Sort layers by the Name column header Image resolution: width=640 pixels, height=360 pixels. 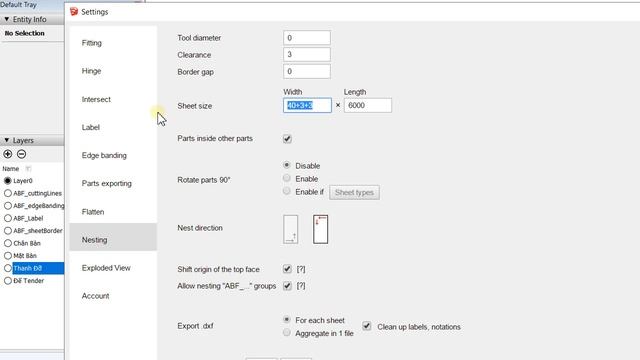(11, 169)
